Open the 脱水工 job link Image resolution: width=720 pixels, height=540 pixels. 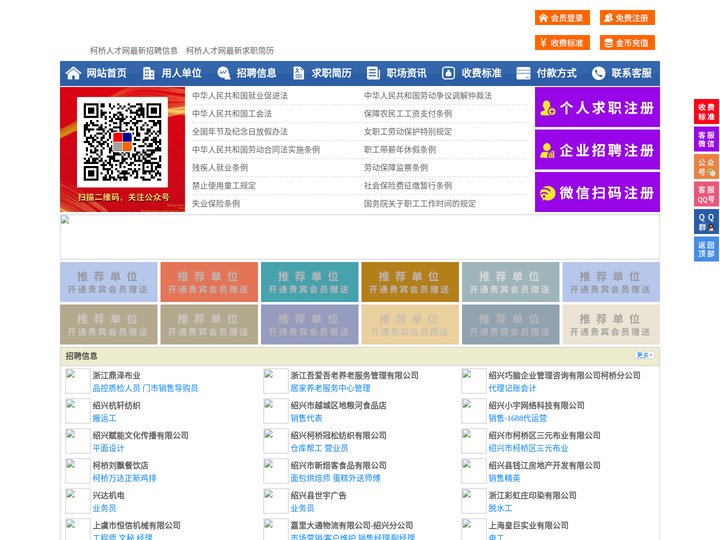coord(500,508)
